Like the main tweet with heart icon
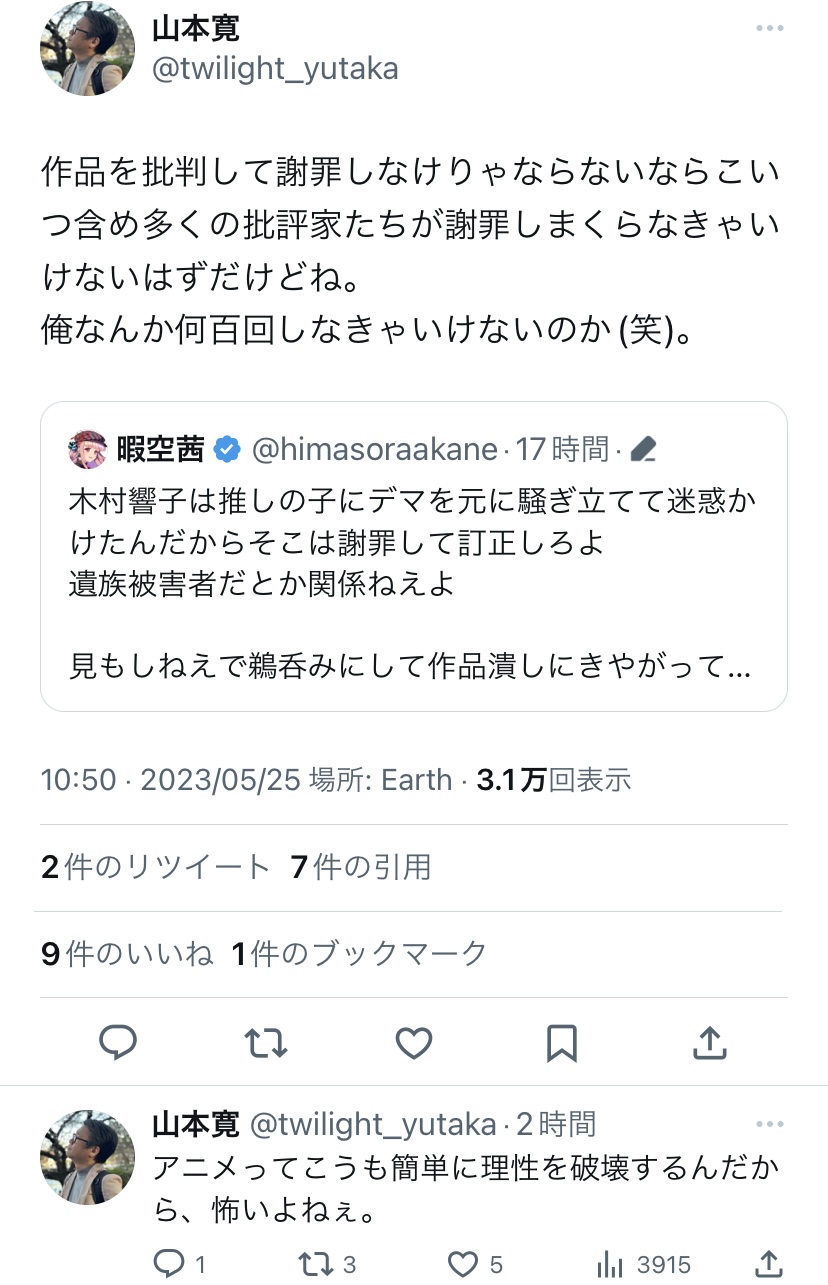 point(413,1043)
